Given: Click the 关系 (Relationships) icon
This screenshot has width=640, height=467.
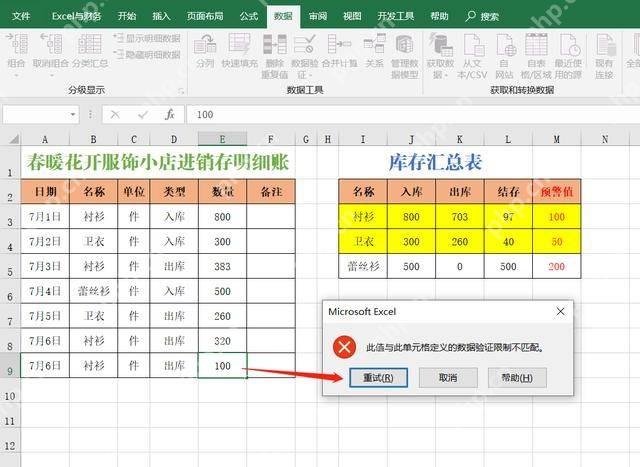Looking at the screenshot, I should tap(375, 44).
